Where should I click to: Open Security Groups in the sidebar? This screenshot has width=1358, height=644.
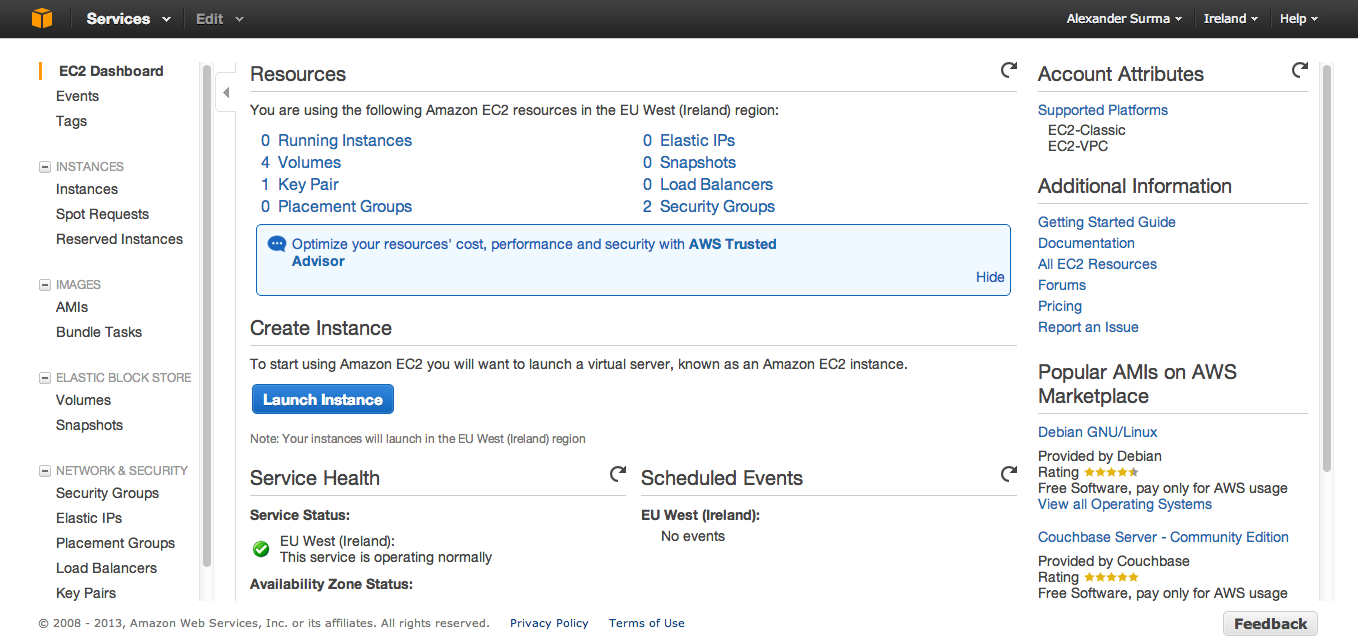[107, 493]
